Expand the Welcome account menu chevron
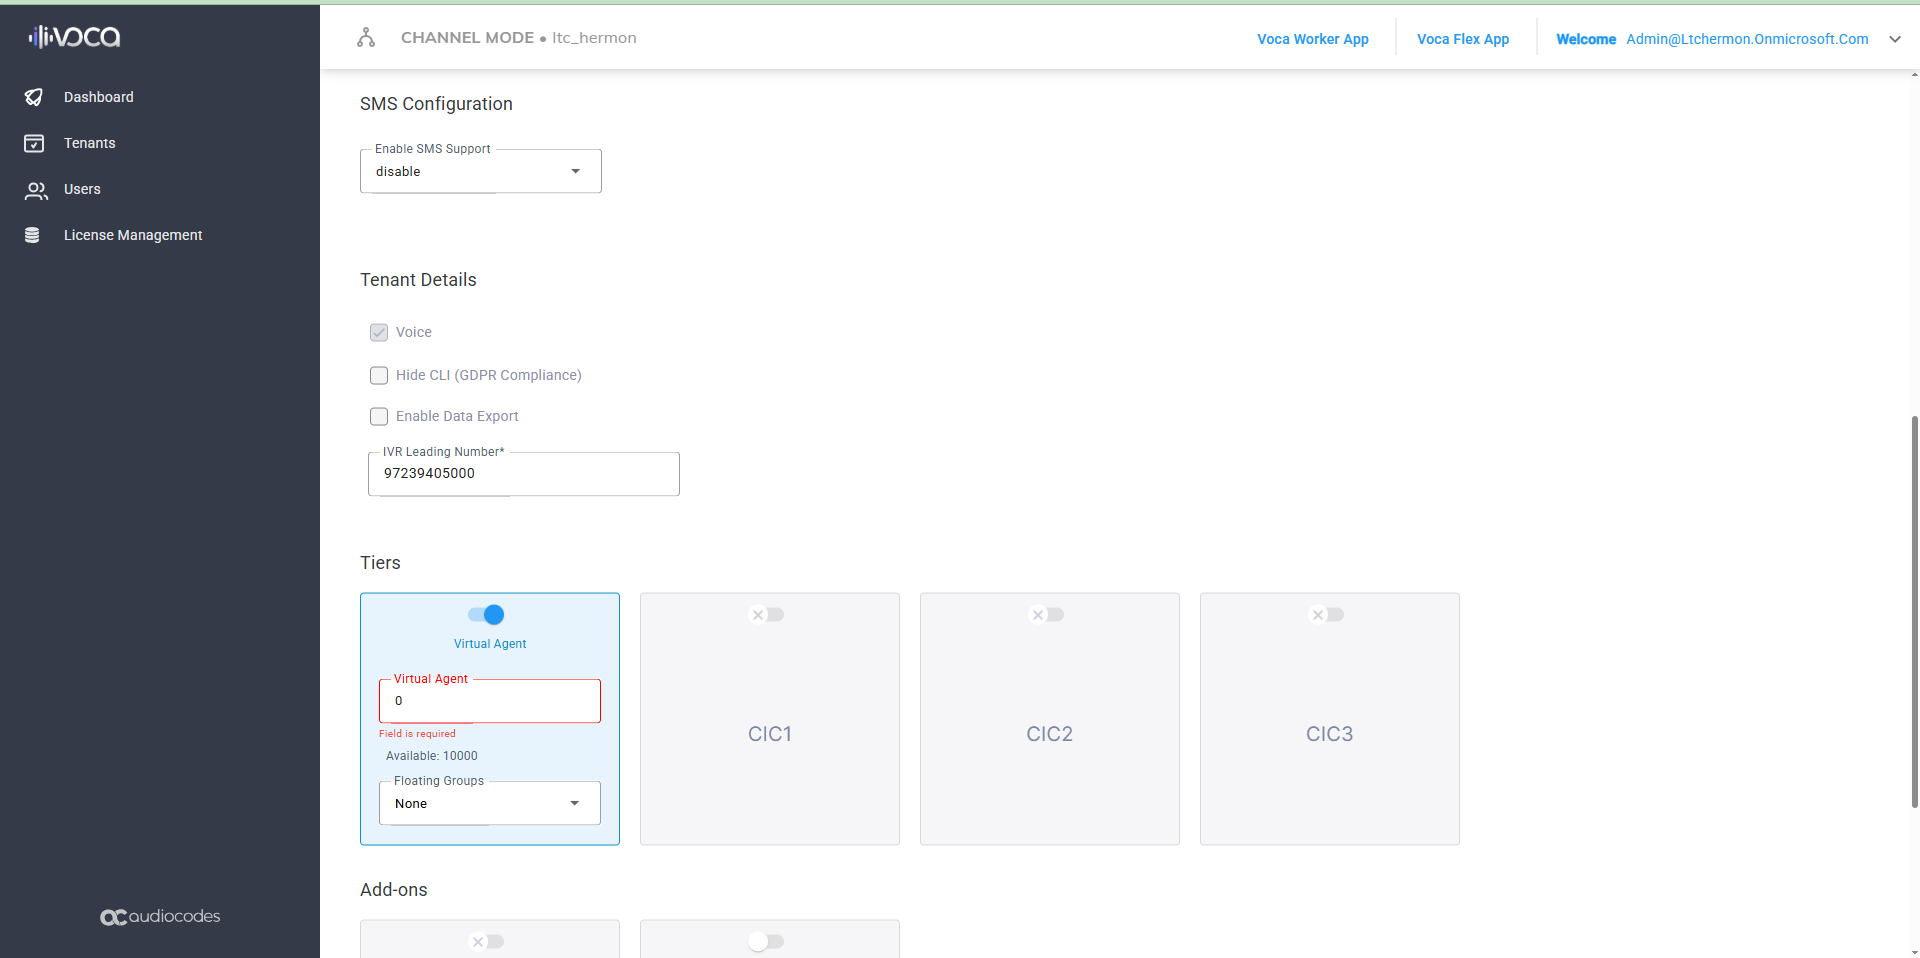This screenshot has height=958, width=1920. point(1894,39)
